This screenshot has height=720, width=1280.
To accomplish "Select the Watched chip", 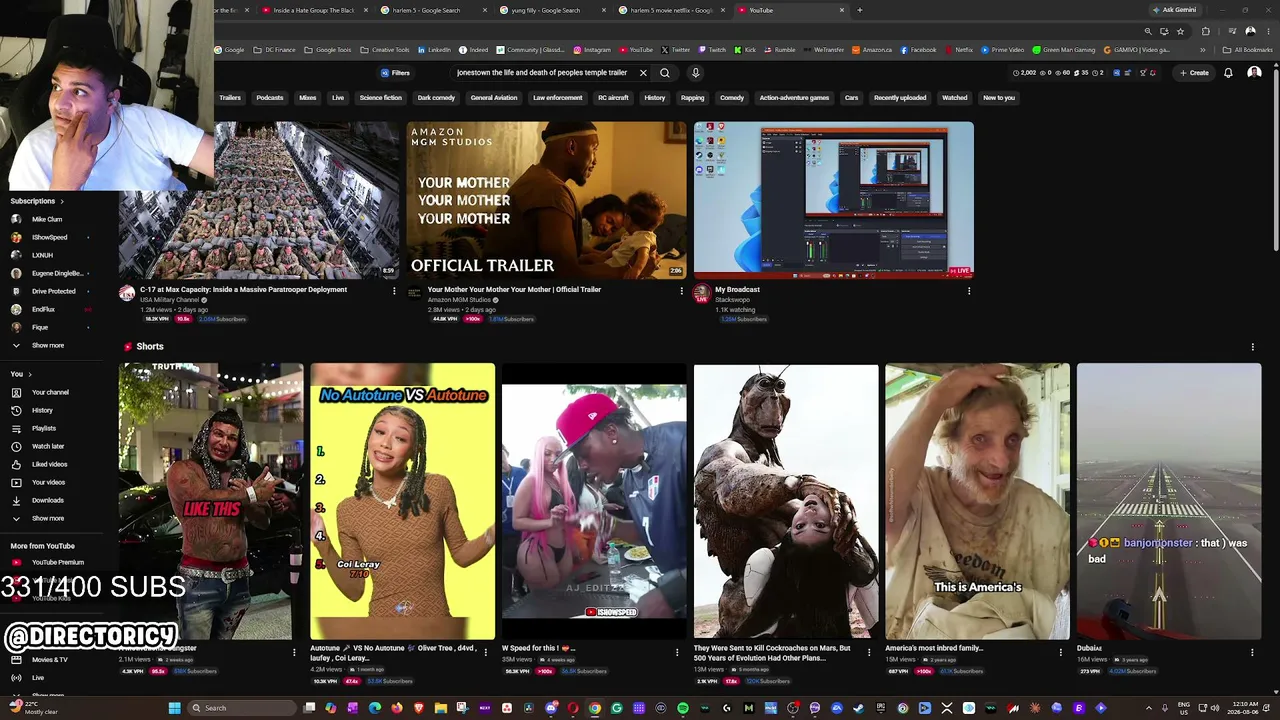I will pos(955,98).
